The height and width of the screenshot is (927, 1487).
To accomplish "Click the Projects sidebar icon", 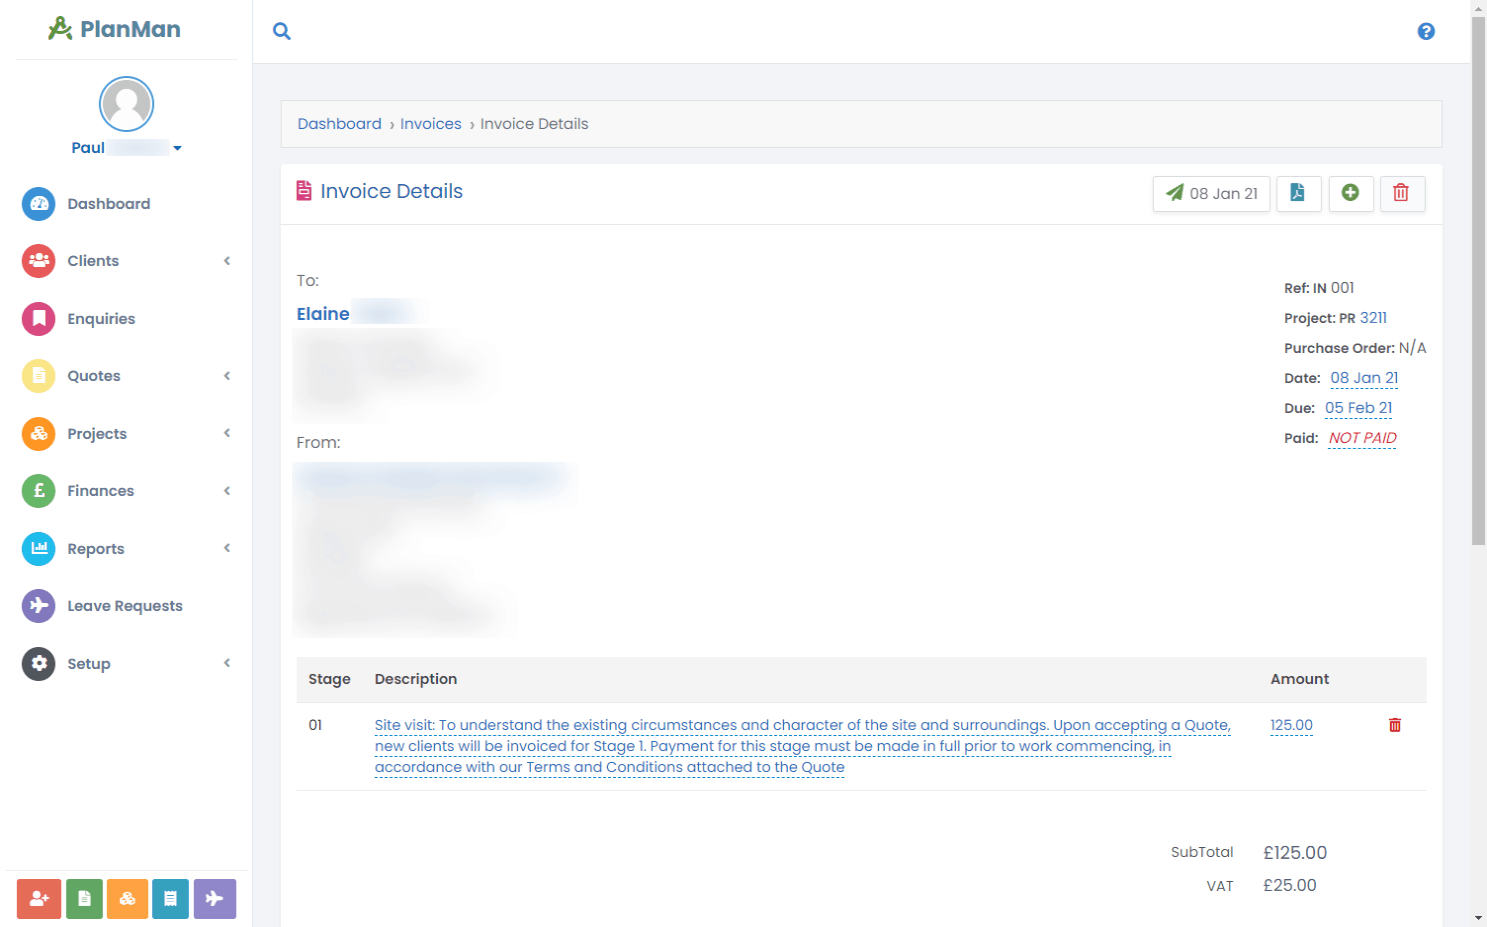I will click(39, 434).
